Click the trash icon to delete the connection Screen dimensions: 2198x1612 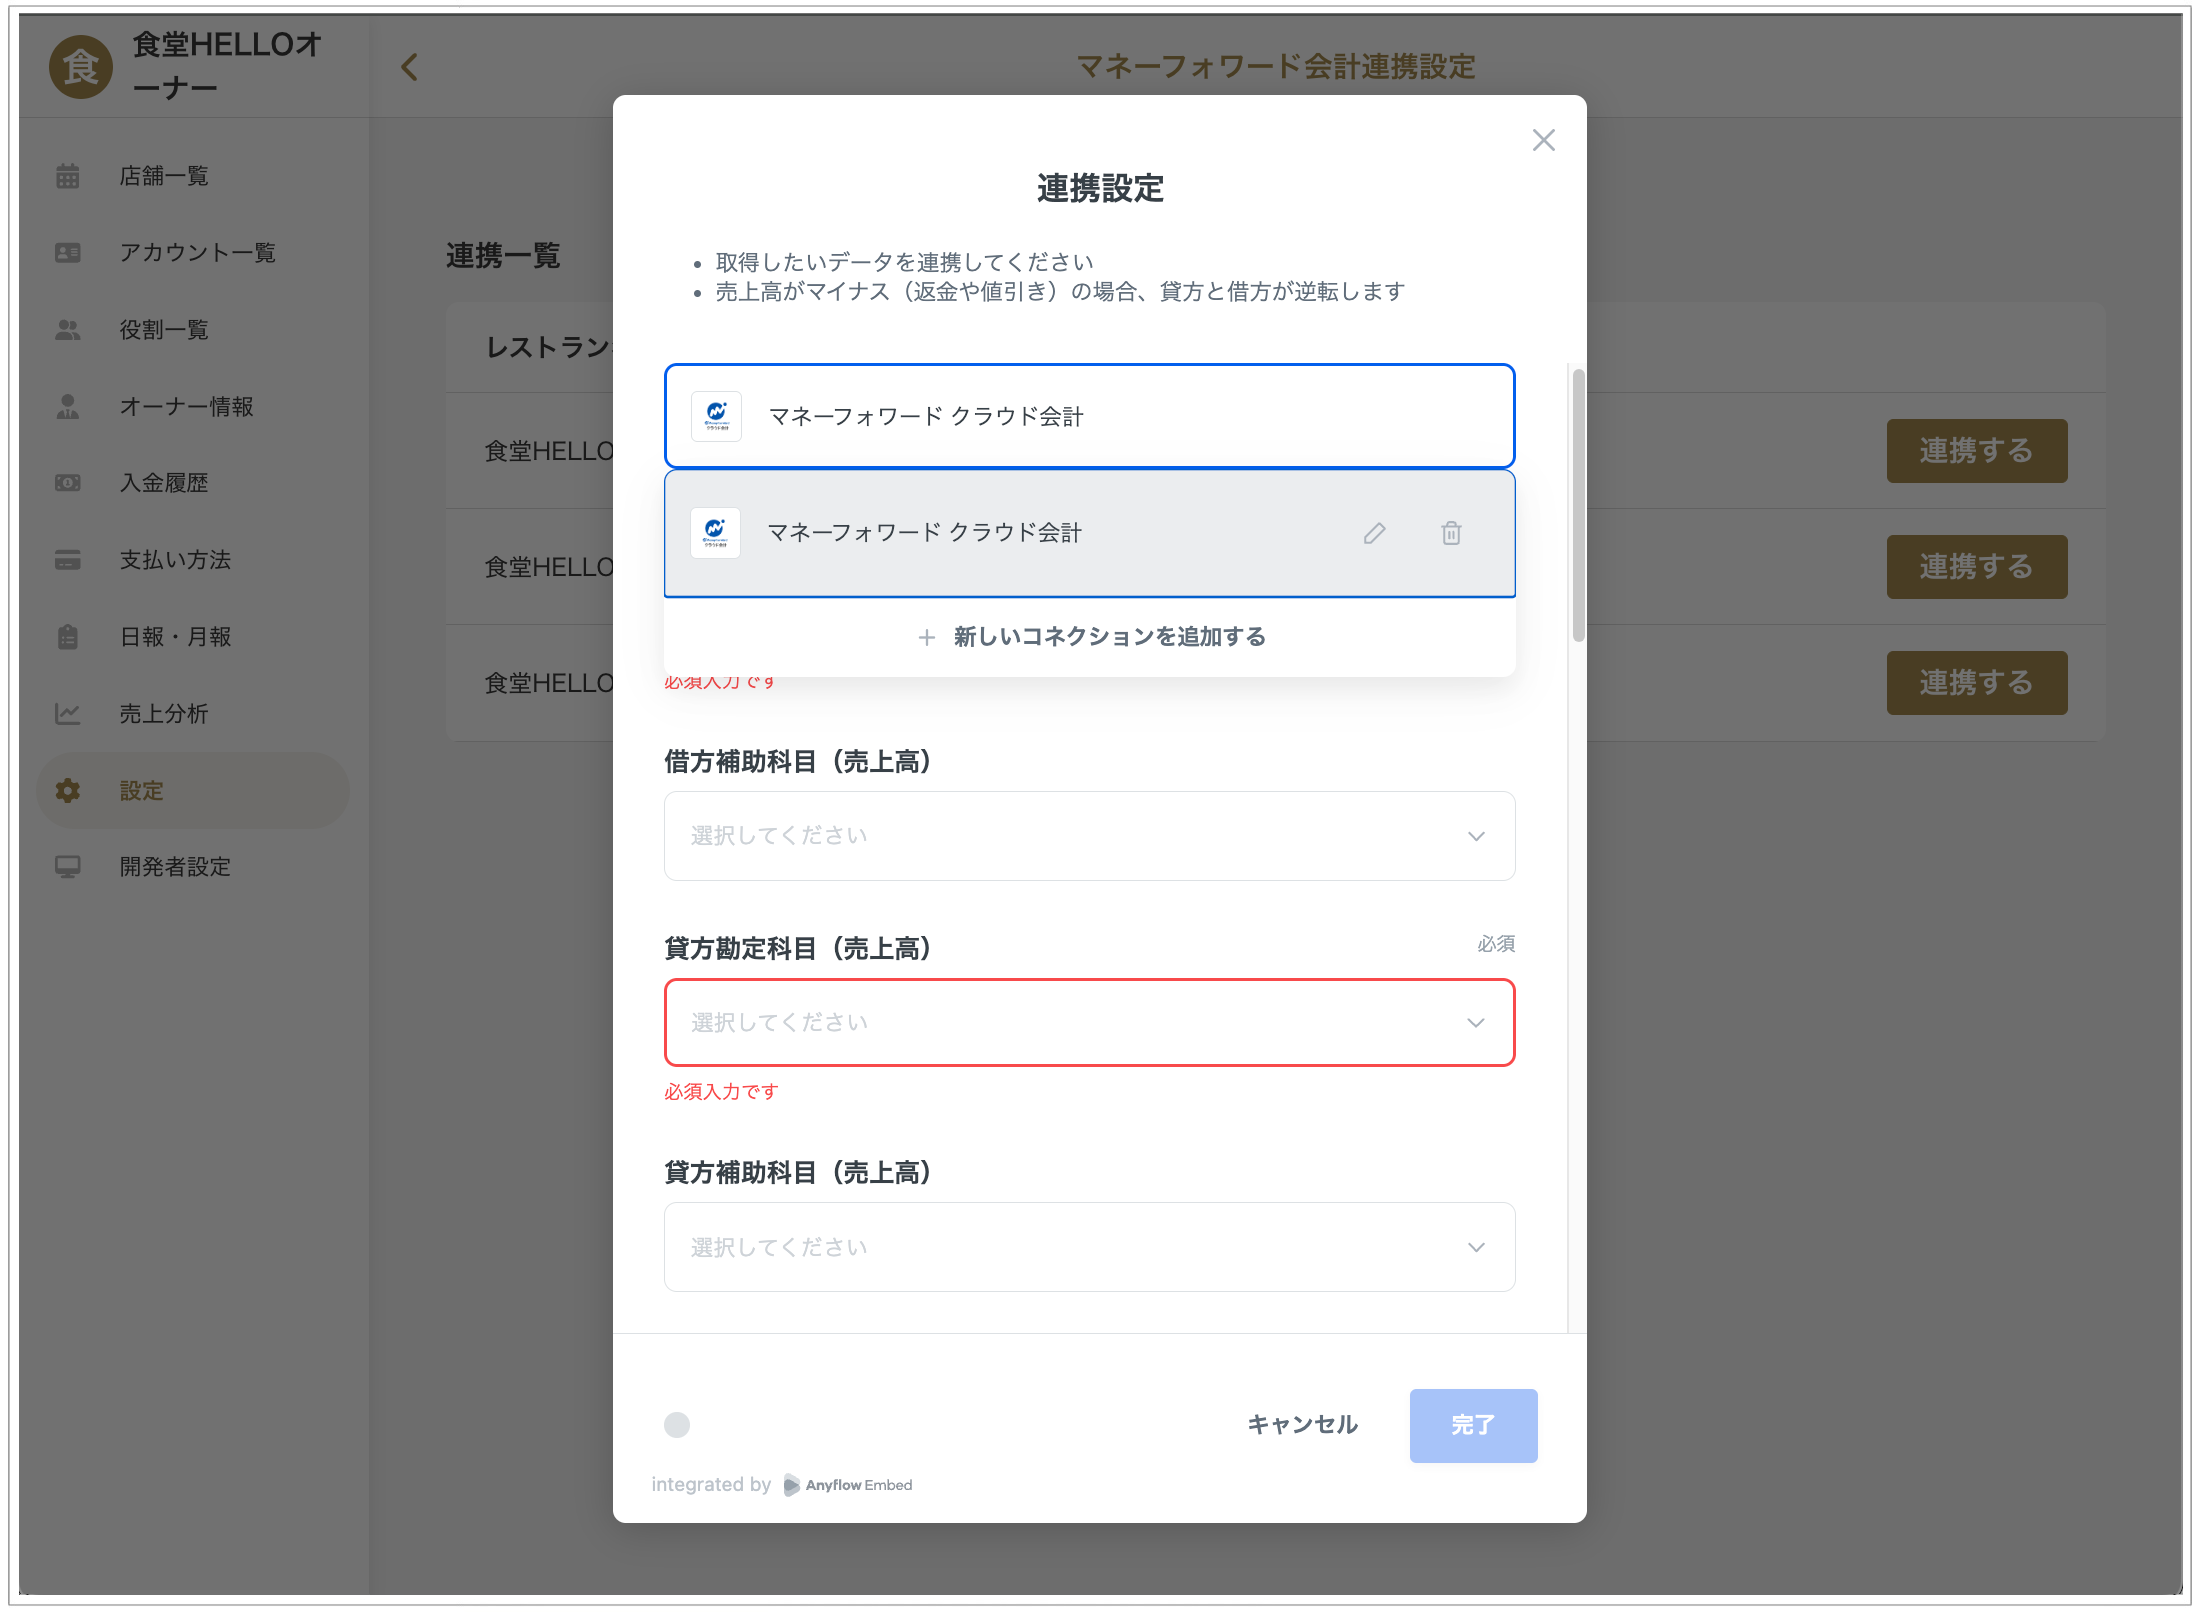(x=1451, y=533)
